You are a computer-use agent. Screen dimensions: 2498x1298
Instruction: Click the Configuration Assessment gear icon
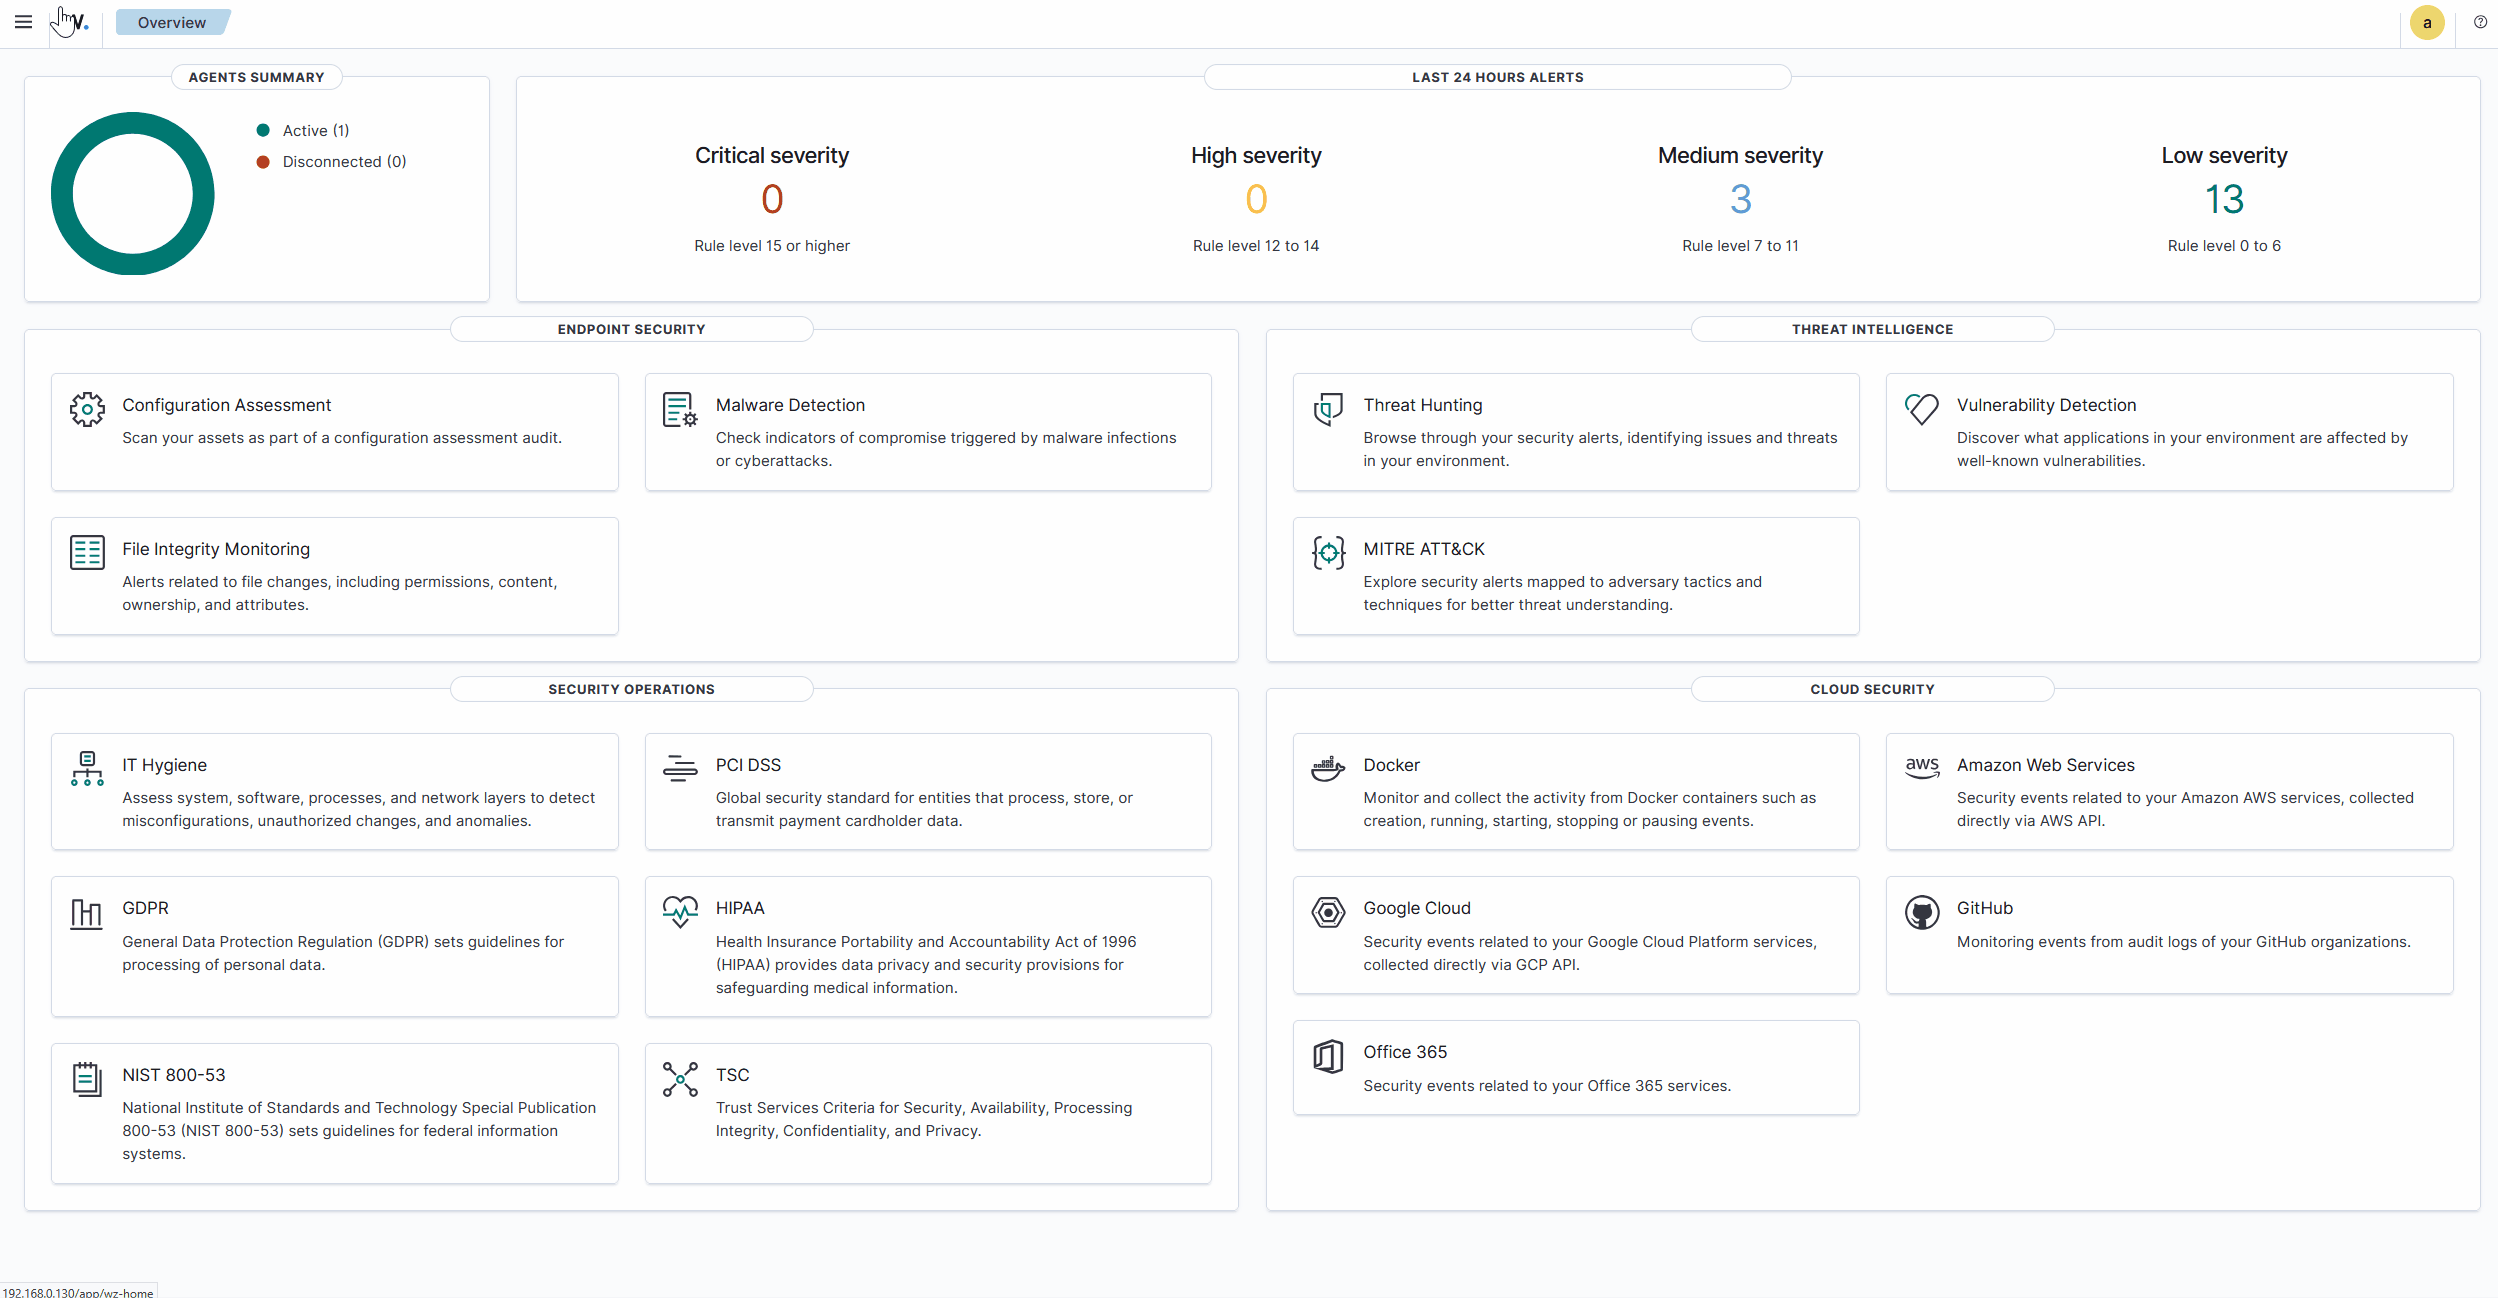click(87, 409)
